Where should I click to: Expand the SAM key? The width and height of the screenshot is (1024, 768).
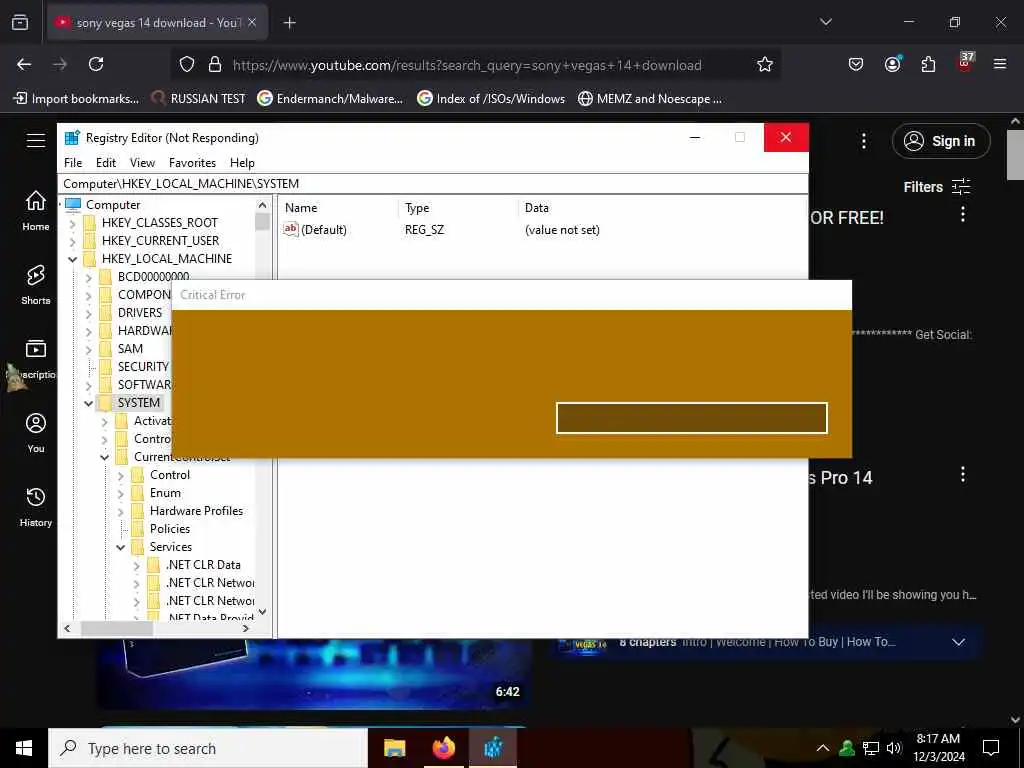point(89,349)
